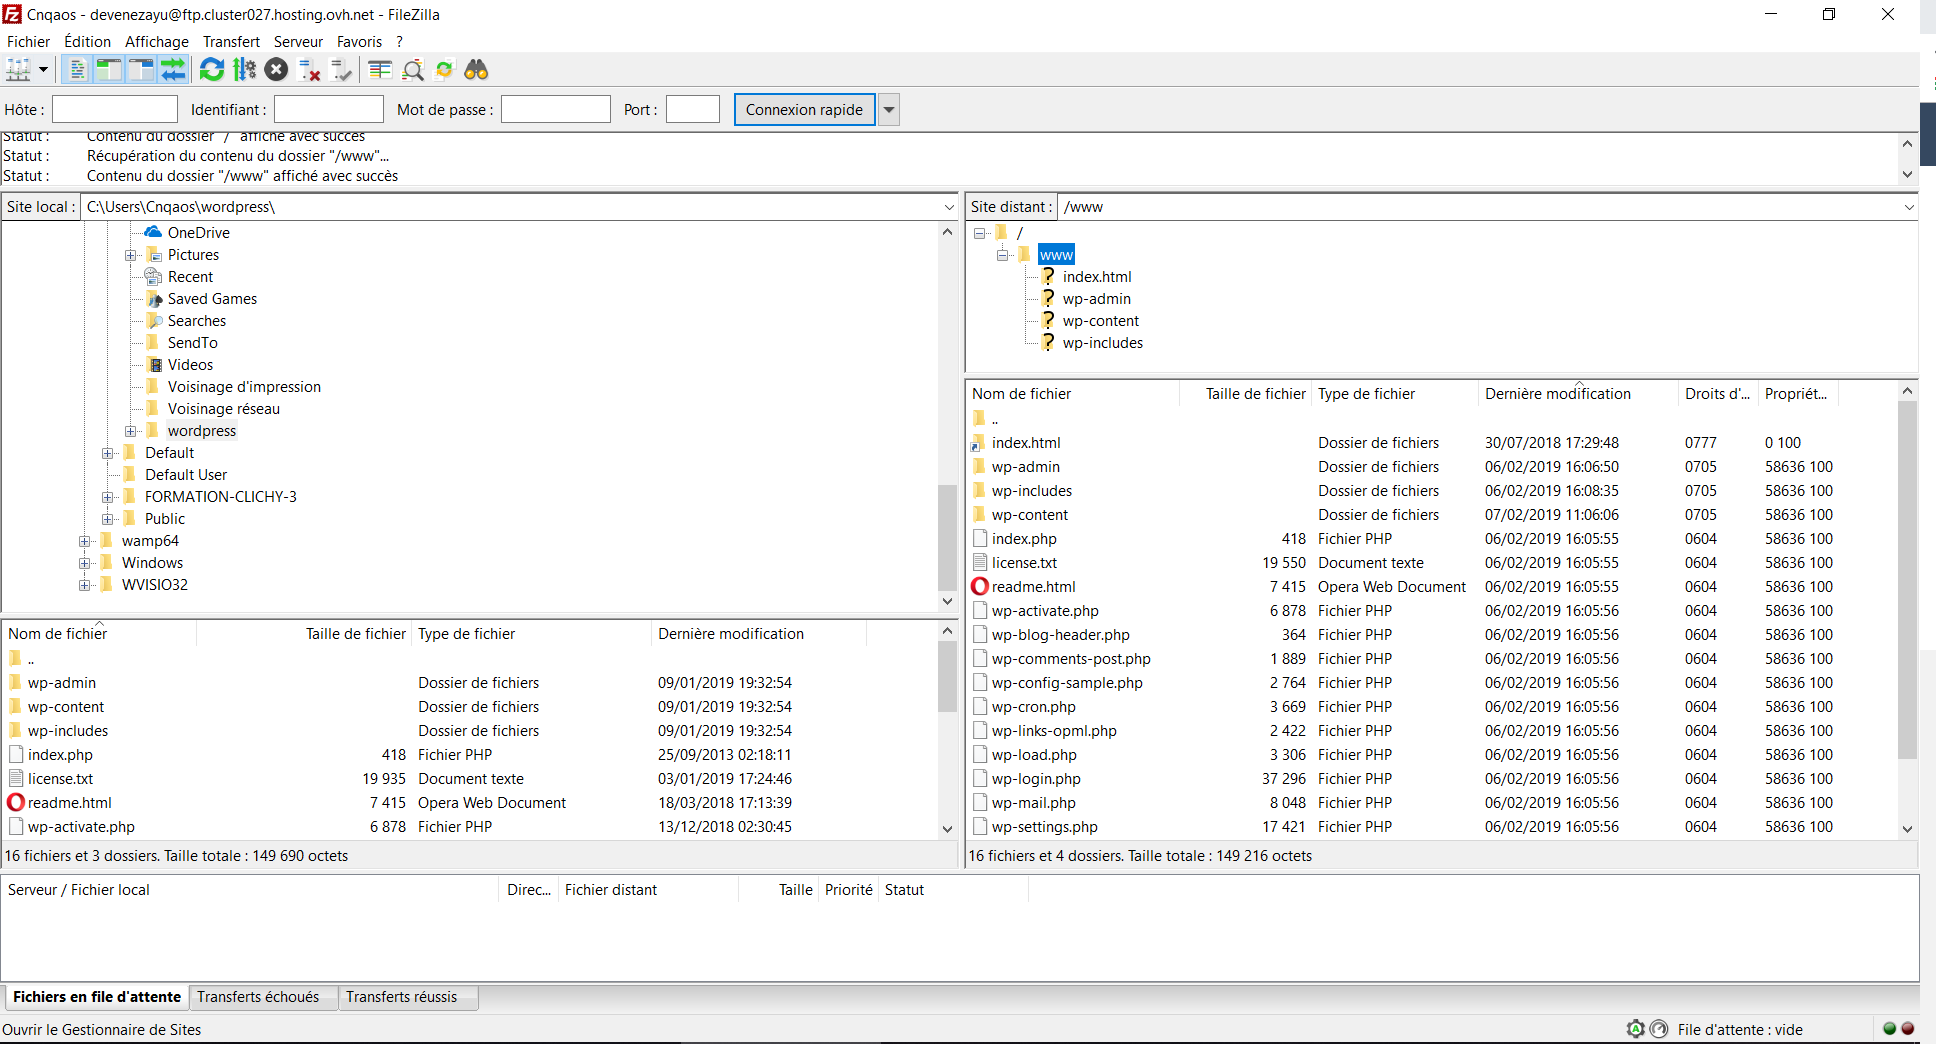1936x1044 pixels.
Task: Collapse the www folder in remote tree
Action: click(x=1002, y=255)
